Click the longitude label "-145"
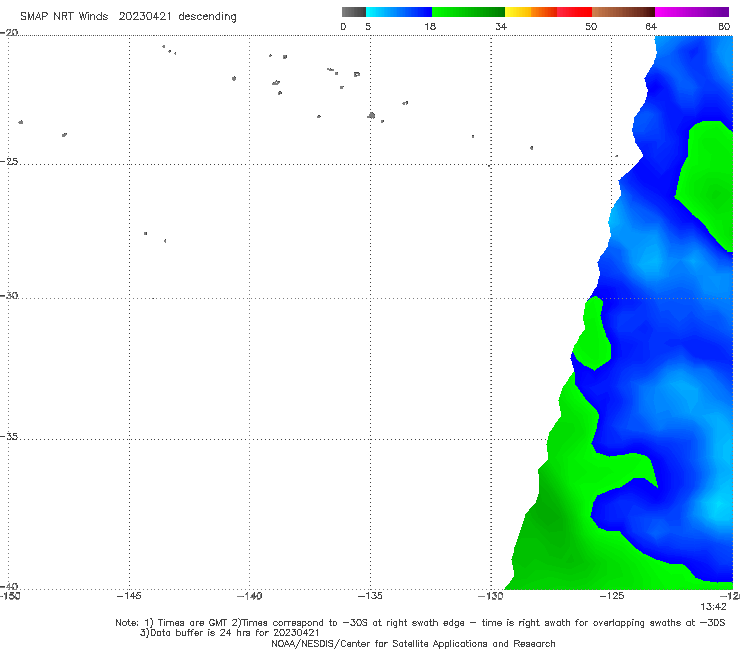The width and height of the screenshot is (740, 650). coord(129,596)
